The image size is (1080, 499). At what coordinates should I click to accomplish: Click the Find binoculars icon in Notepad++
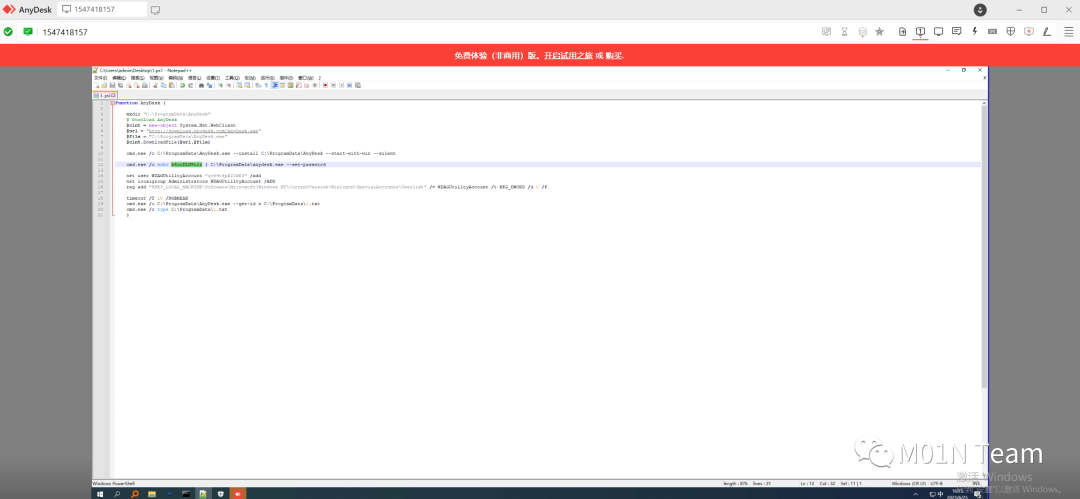click(x=201, y=85)
